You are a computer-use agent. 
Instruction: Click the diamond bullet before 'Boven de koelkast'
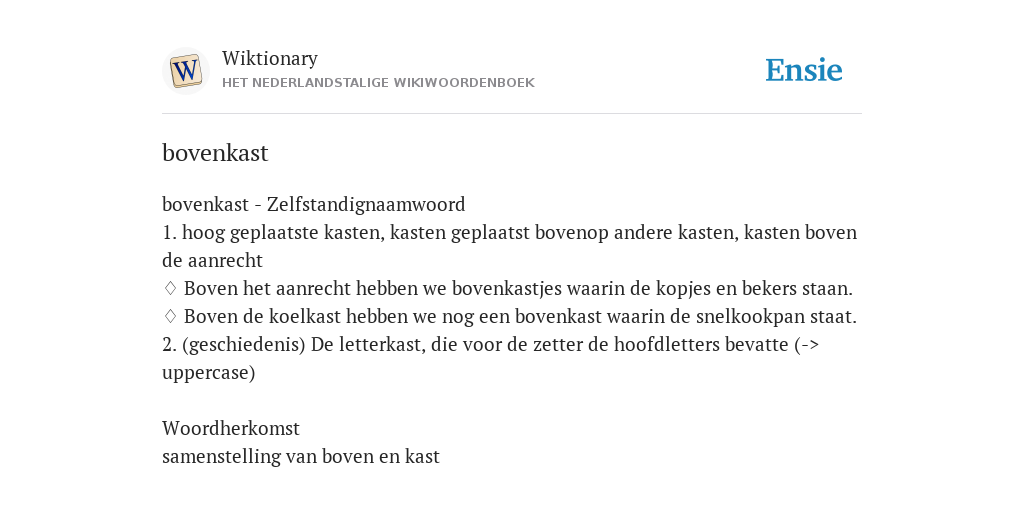click(x=170, y=317)
